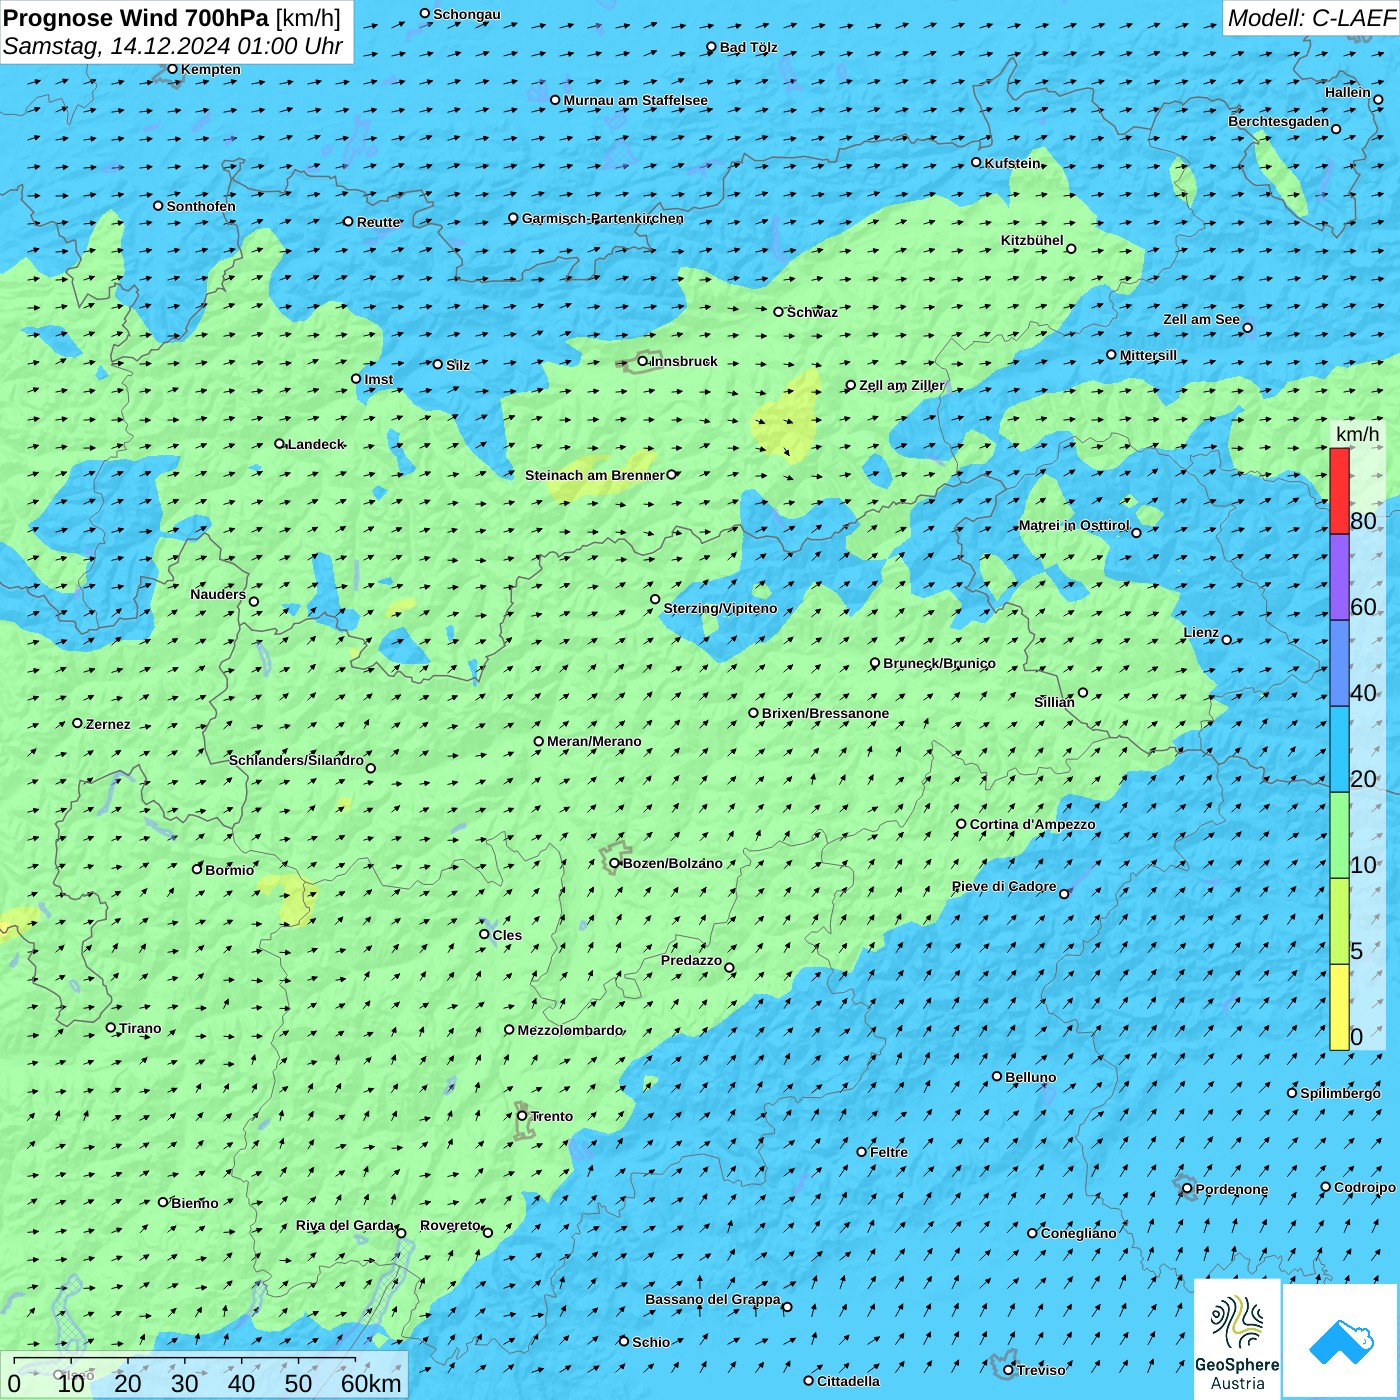Viewport: 1400px width, 1400px height.
Task: Select the red 80 km/h legend swatch
Action: [x=1339, y=491]
